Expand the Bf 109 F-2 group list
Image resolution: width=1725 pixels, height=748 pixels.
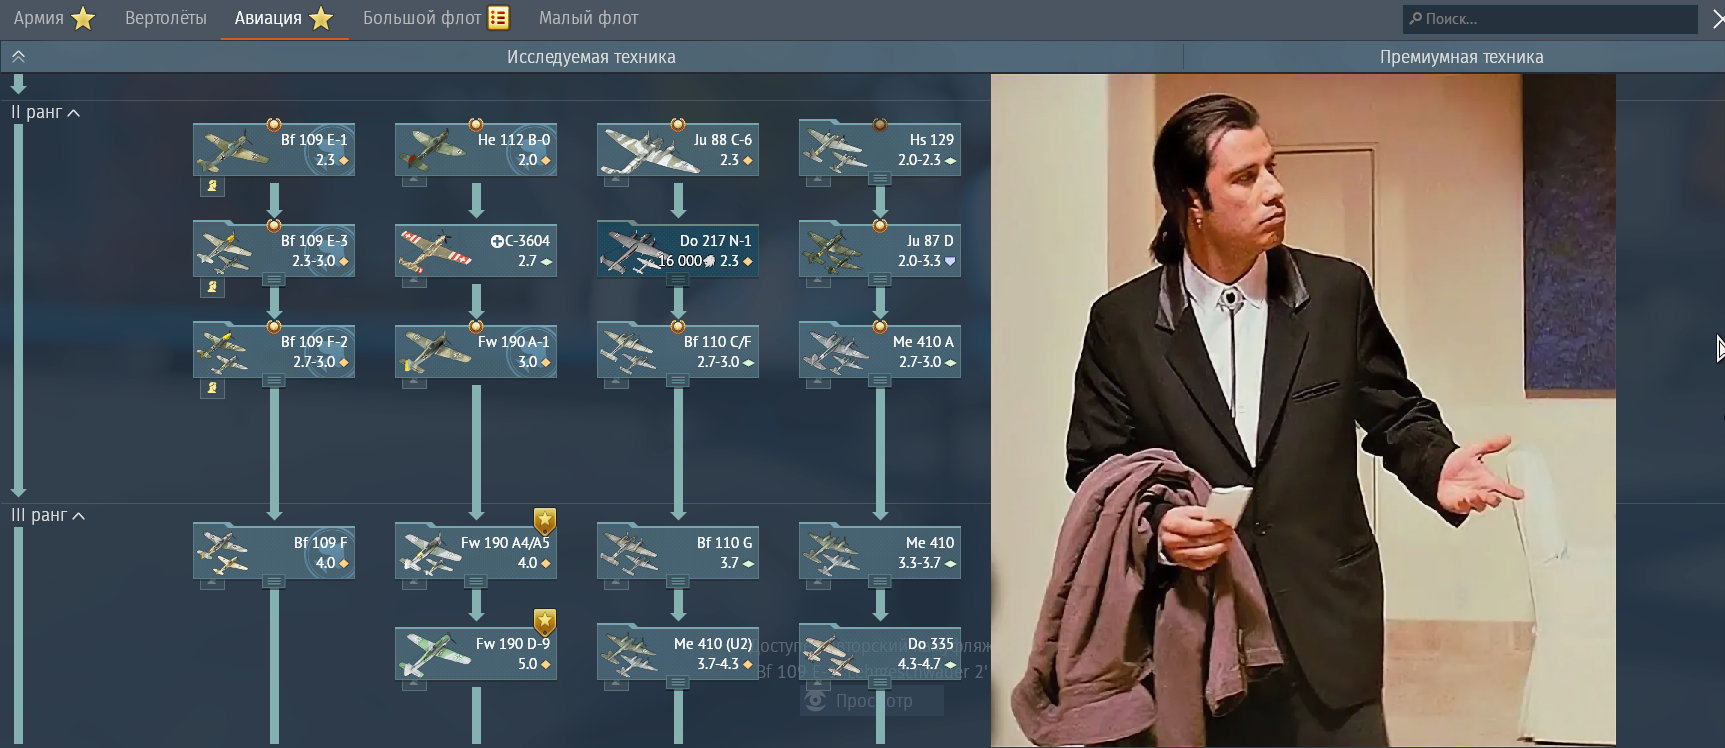(x=273, y=381)
